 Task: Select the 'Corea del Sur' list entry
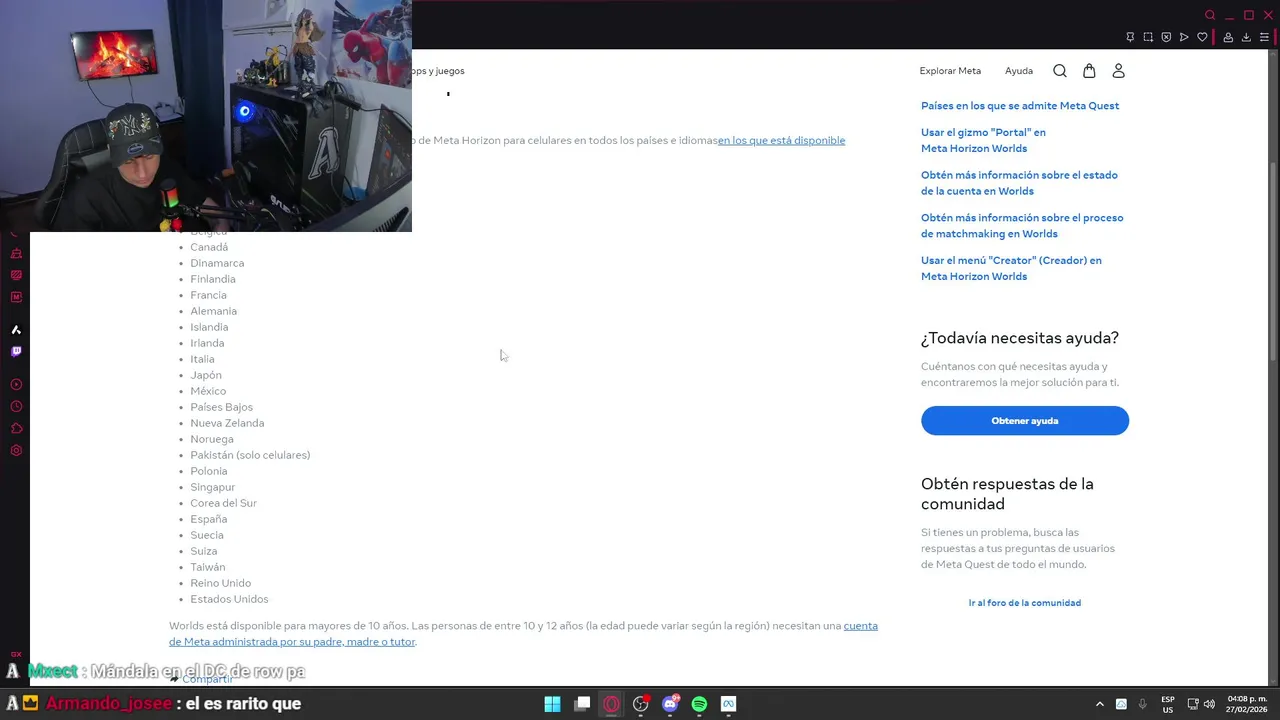pos(223,503)
